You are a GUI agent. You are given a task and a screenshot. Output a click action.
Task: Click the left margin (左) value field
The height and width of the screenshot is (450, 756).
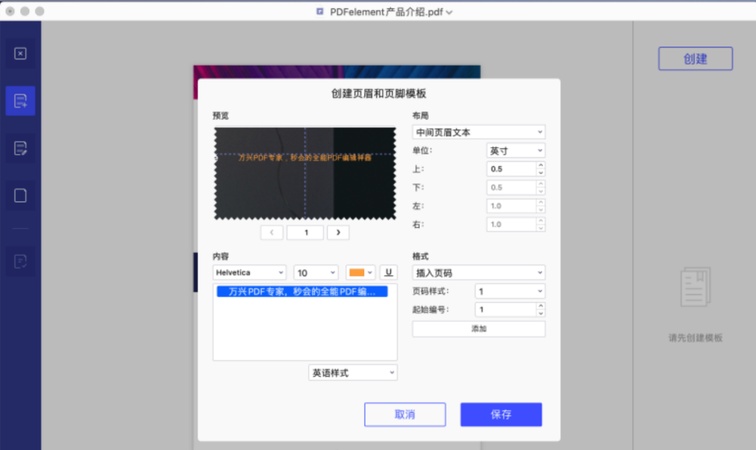(x=511, y=206)
